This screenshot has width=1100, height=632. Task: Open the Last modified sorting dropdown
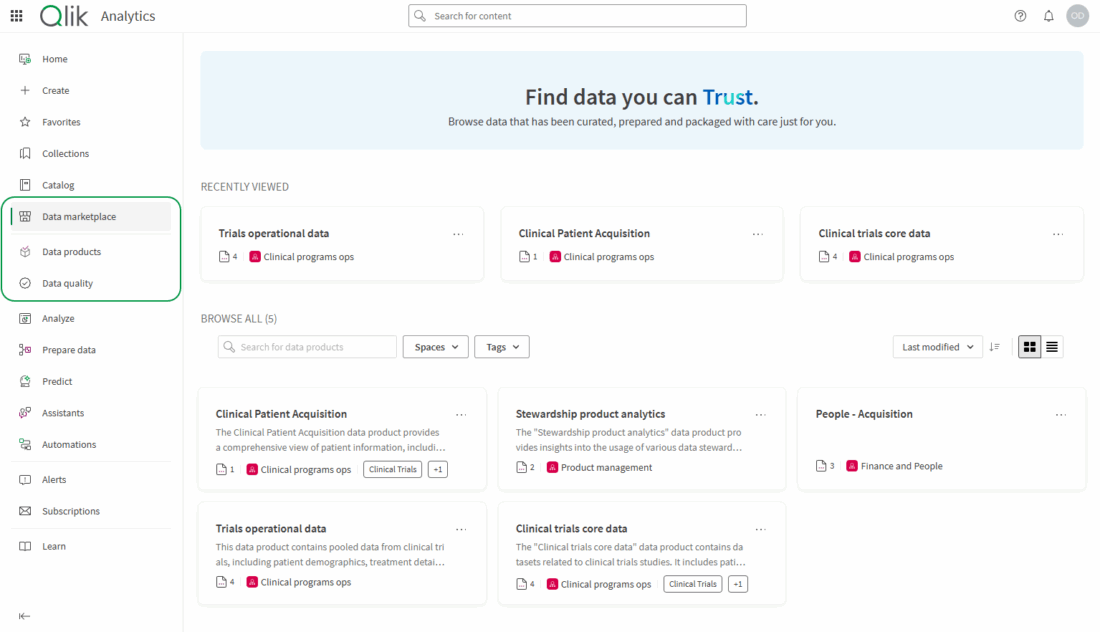coord(937,346)
